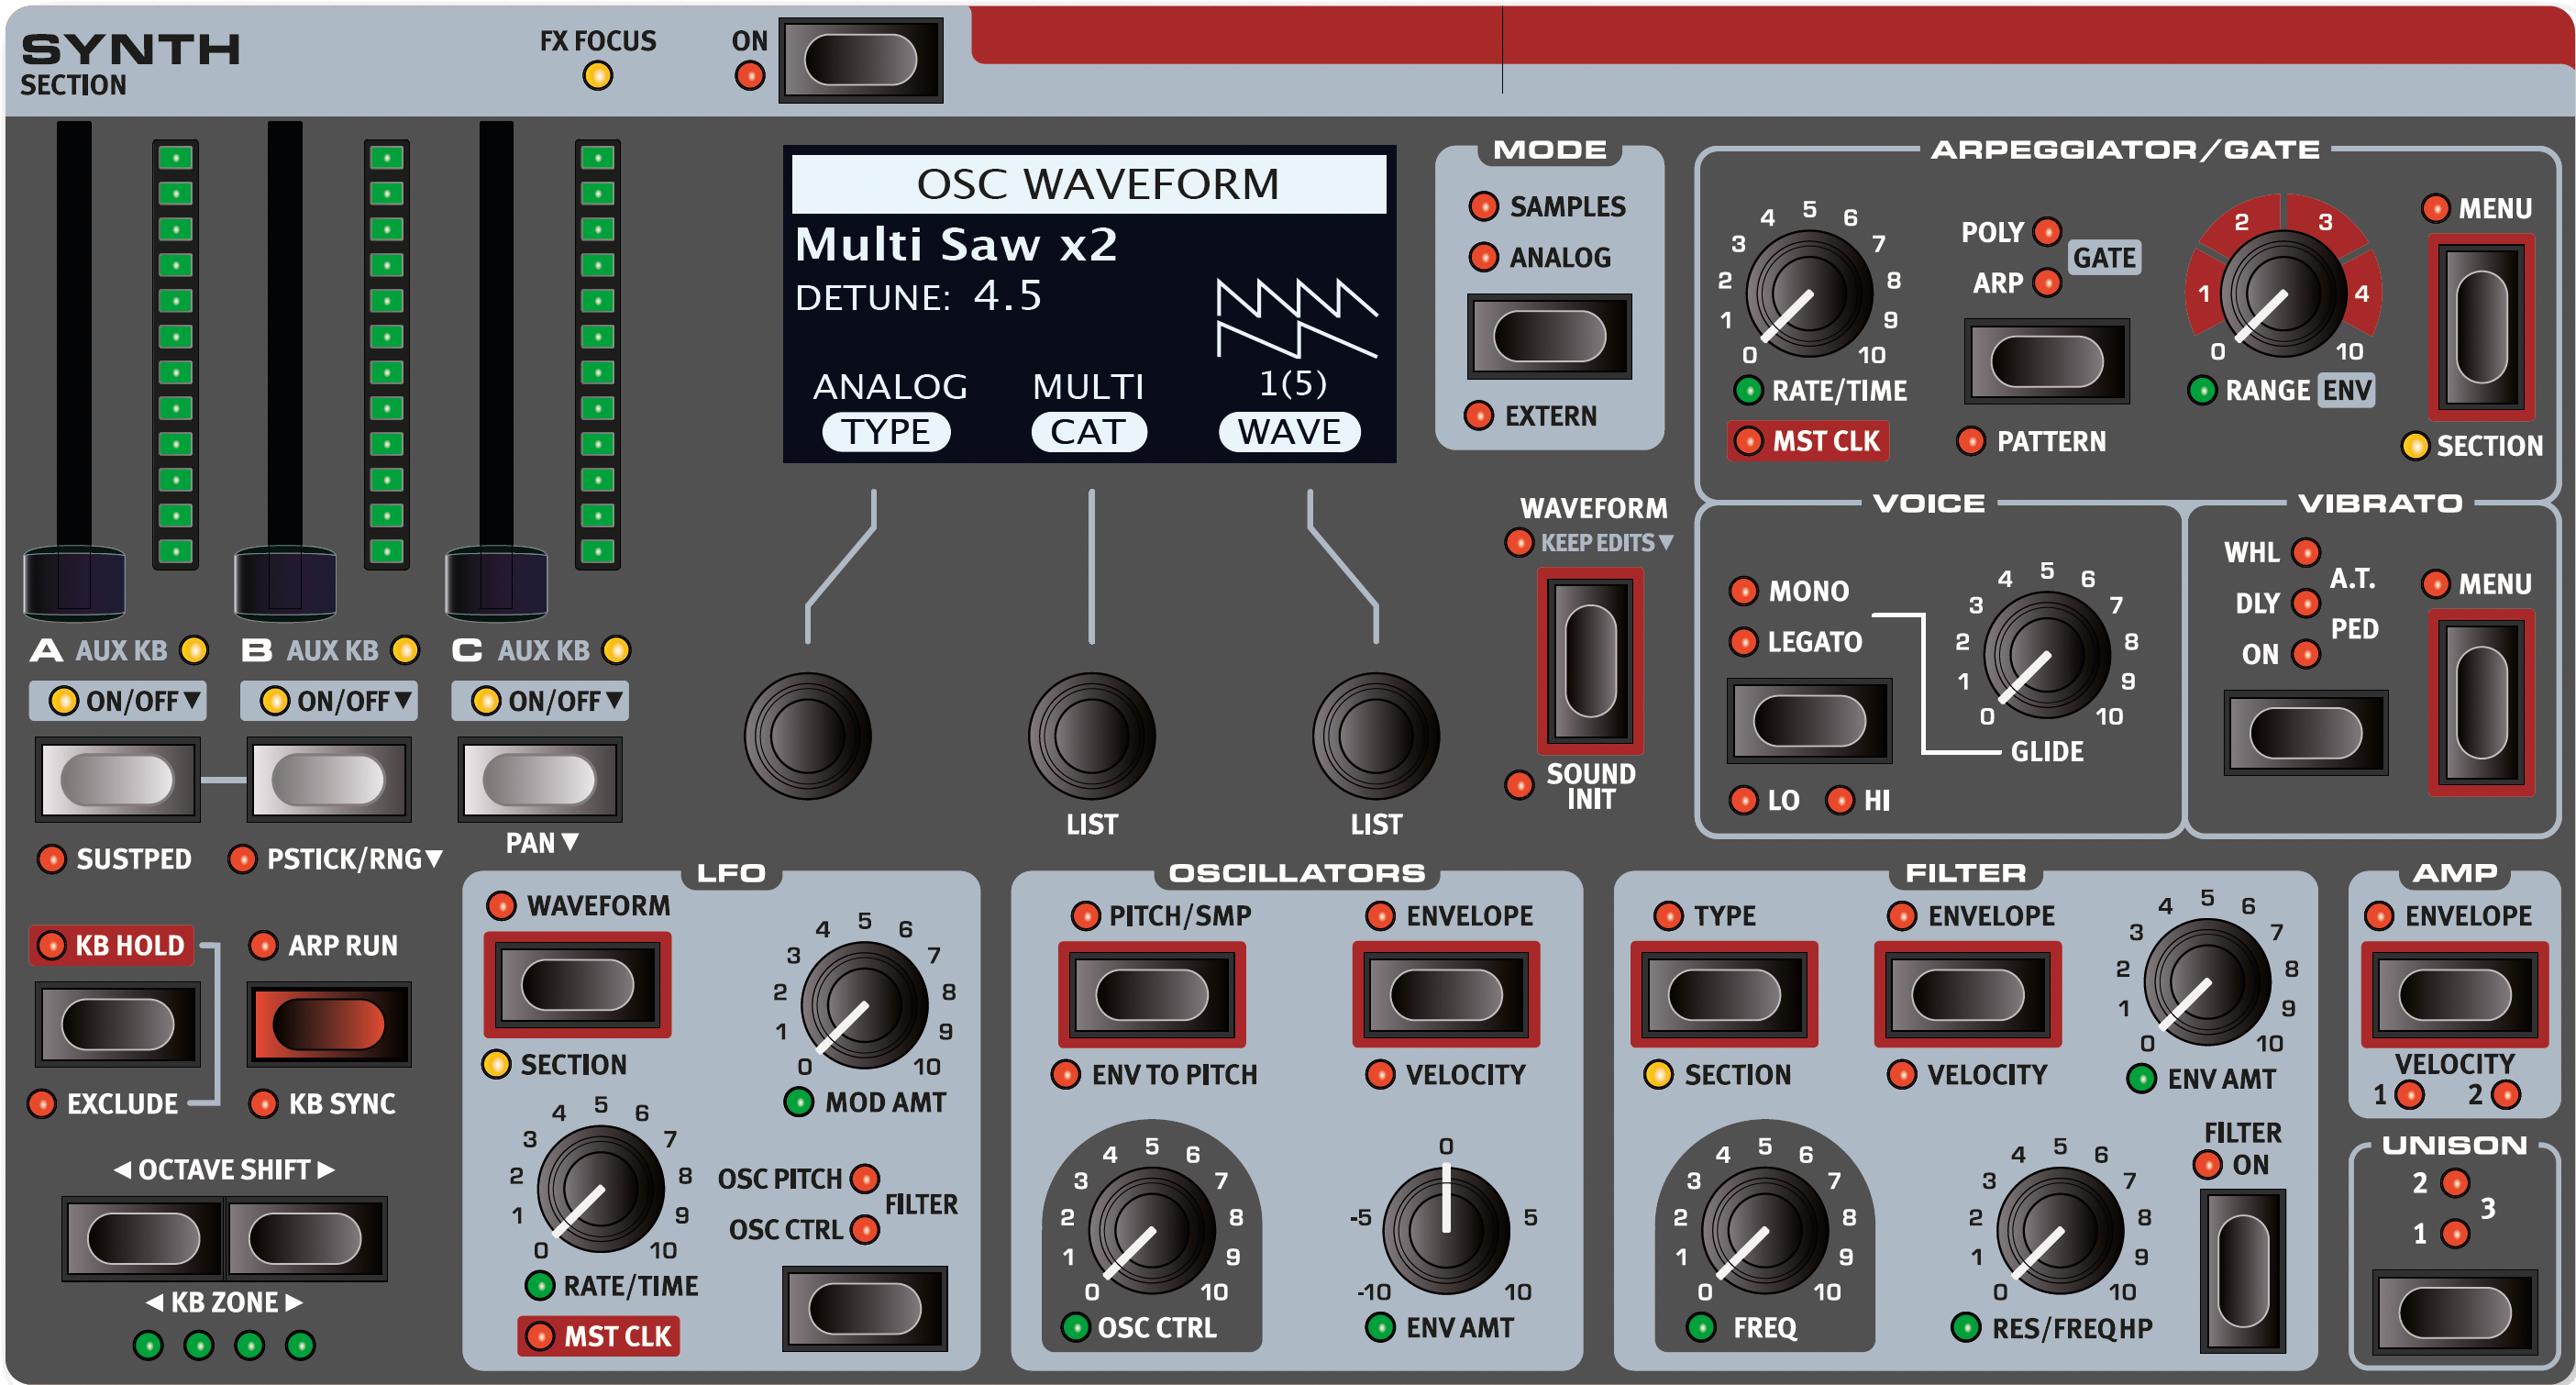Click layer B volume fader

(x=285, y=583)
